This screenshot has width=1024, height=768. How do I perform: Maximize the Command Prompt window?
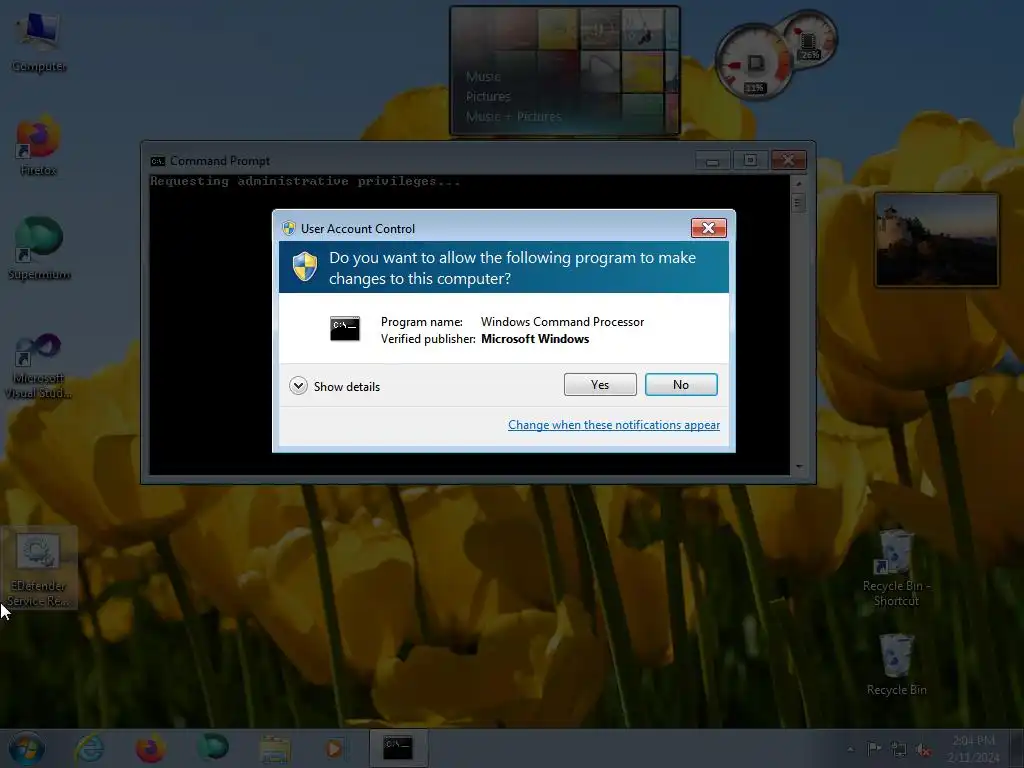(x=750, y=161)
